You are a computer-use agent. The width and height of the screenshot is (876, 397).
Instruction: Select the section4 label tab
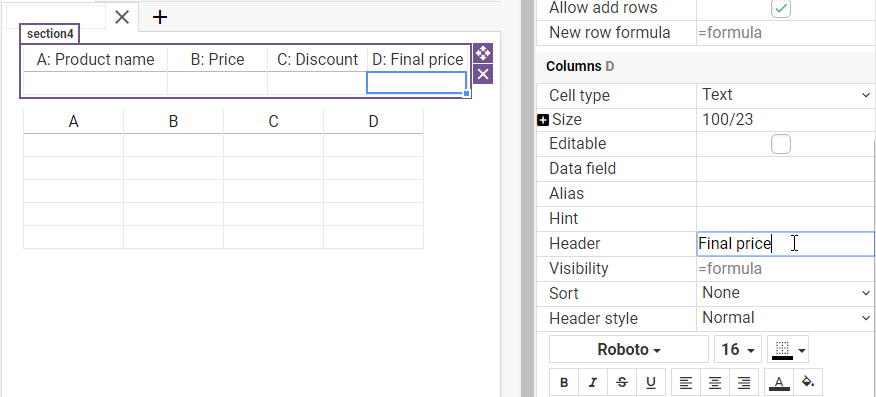50,34
